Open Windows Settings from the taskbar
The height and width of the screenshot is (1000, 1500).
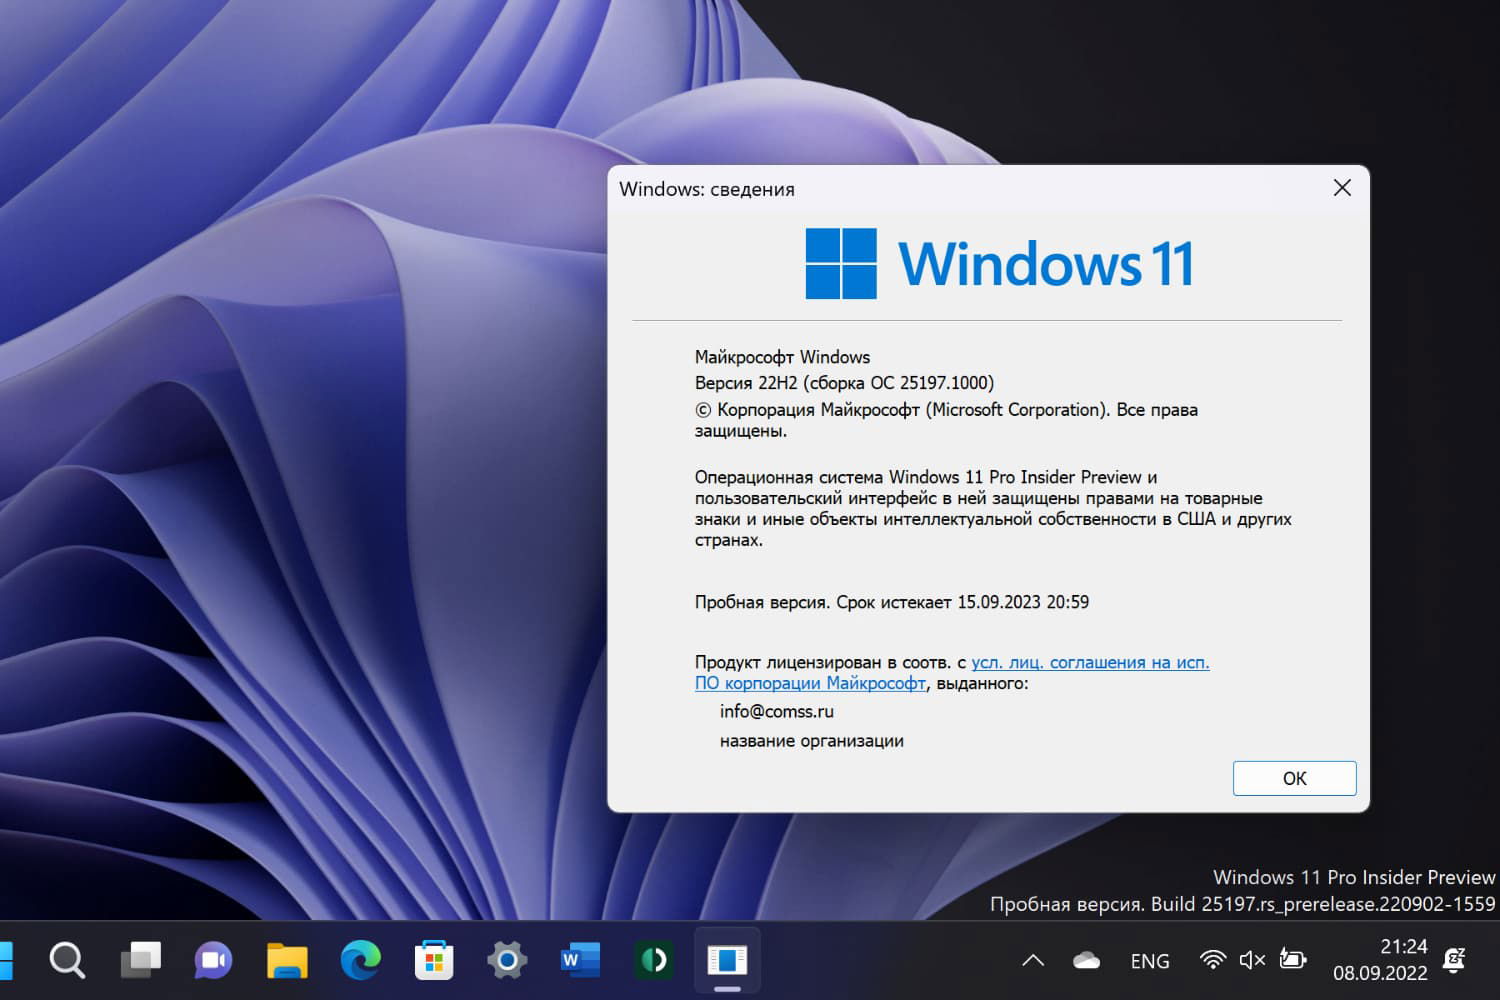[x=506, y=960]
